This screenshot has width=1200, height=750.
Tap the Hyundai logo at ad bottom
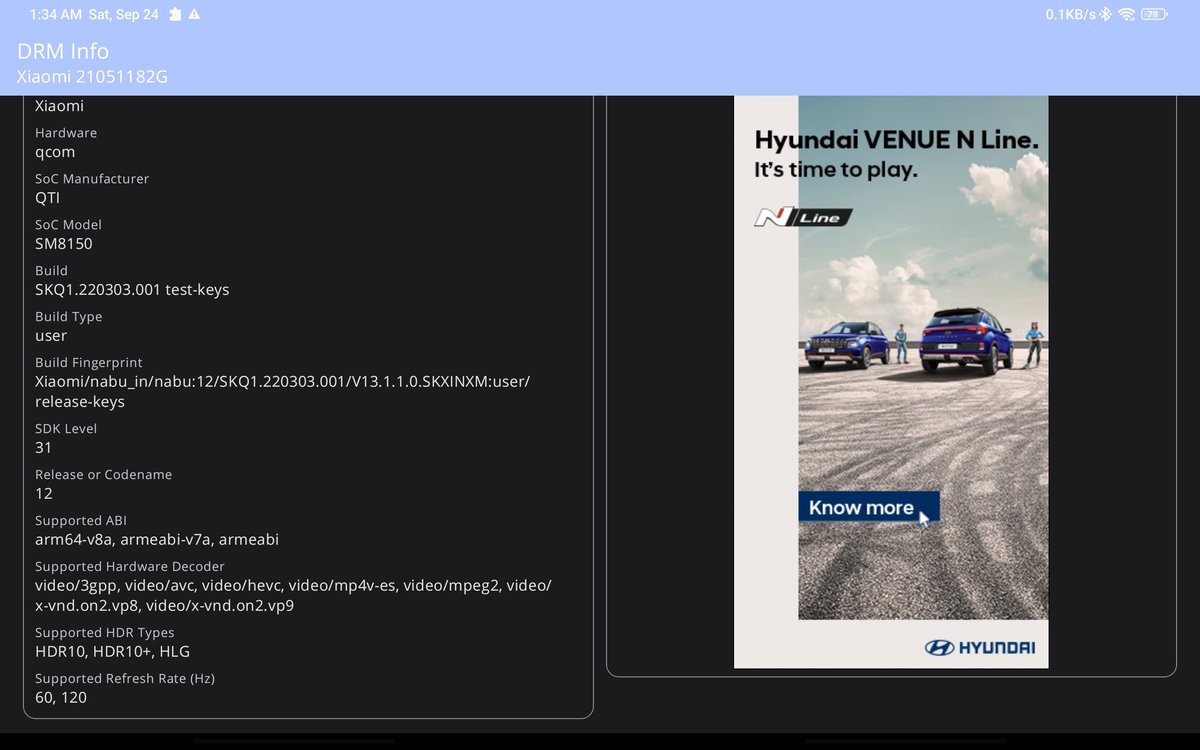(979, 648)
